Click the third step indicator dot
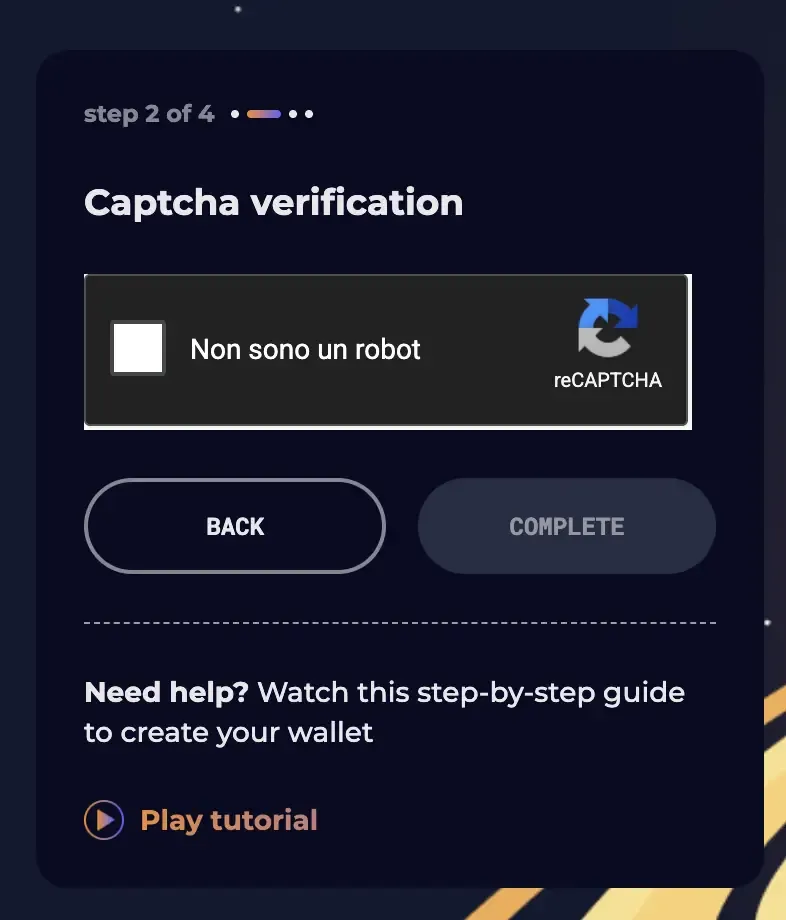Image resolution: width=786 pixels, height=920 pixels. coord(292,114)
